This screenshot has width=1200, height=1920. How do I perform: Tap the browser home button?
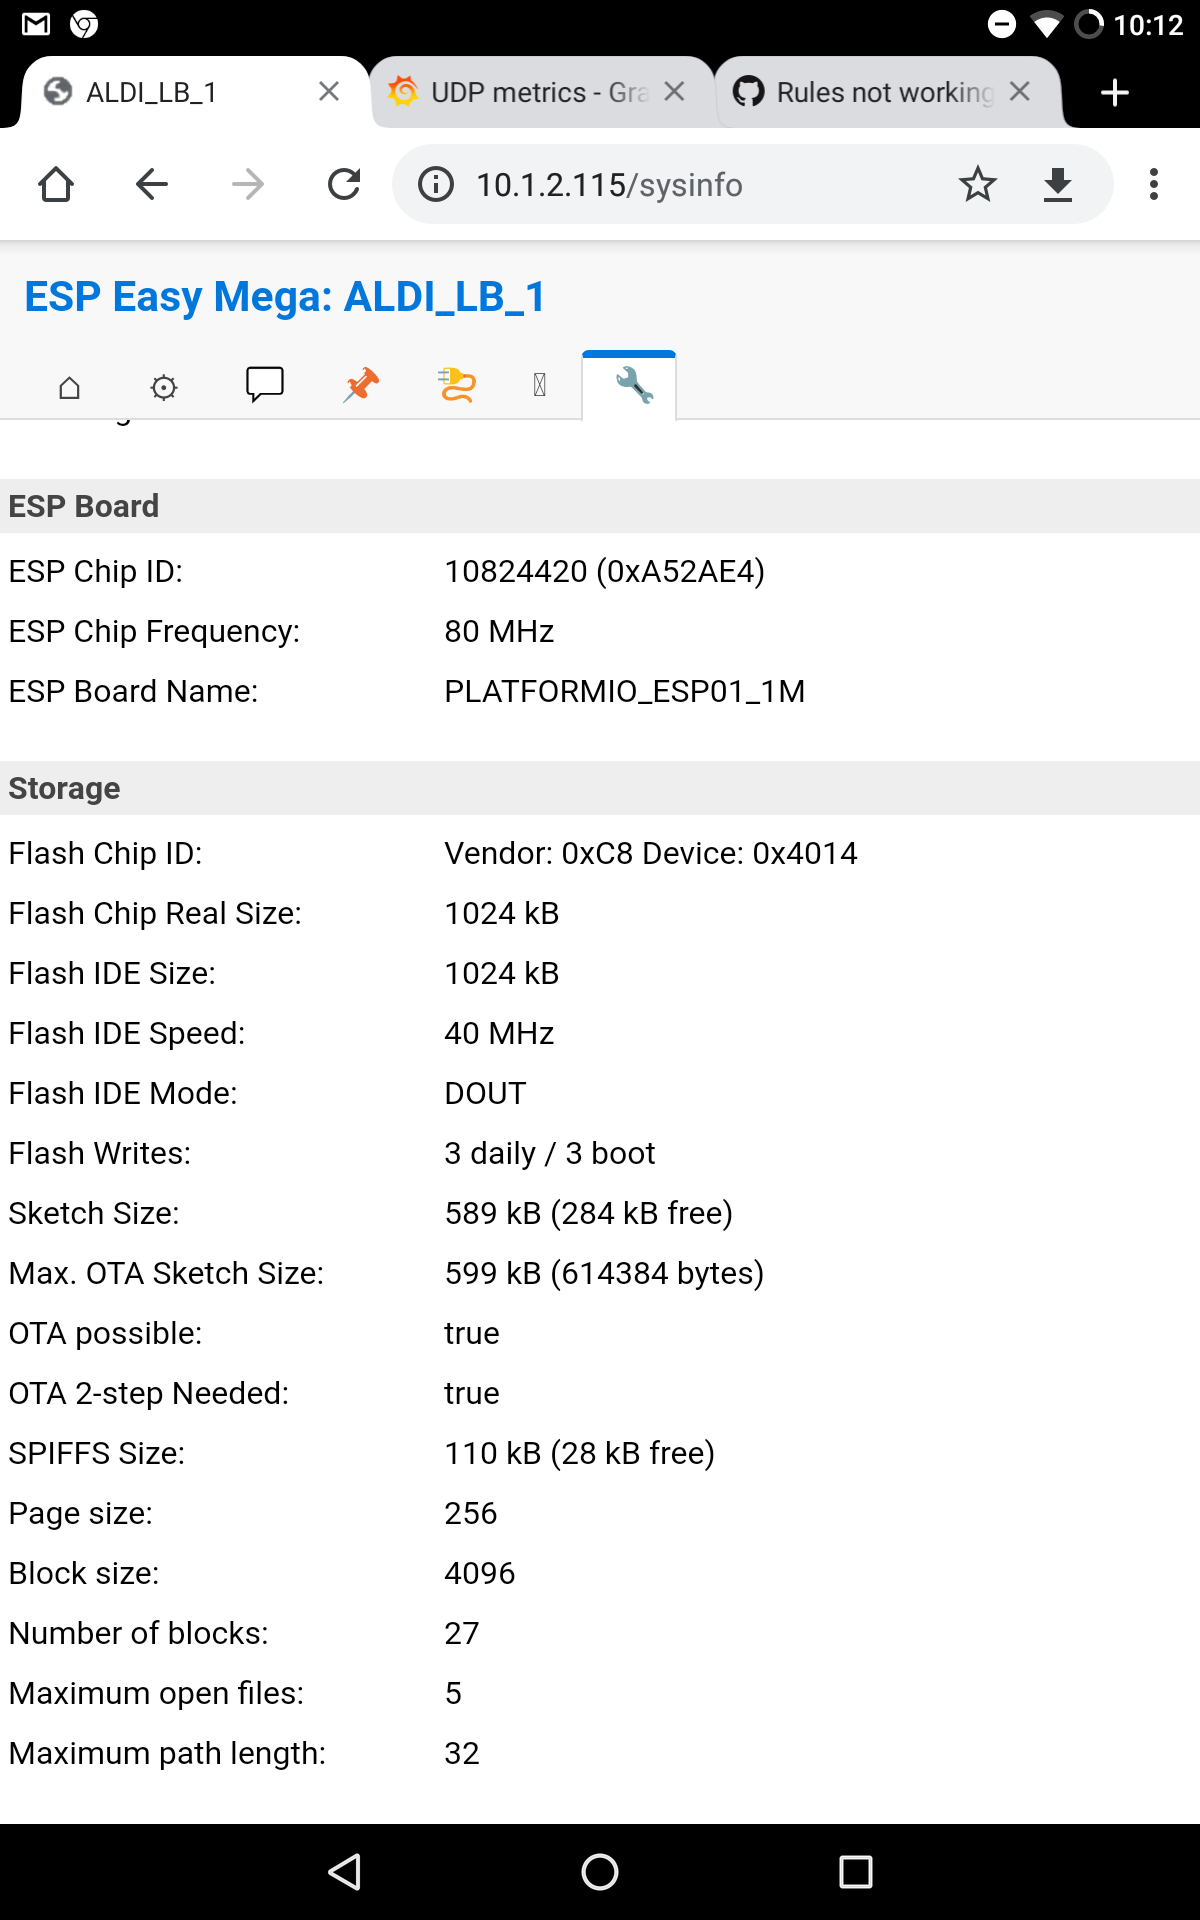pos(56,184)
